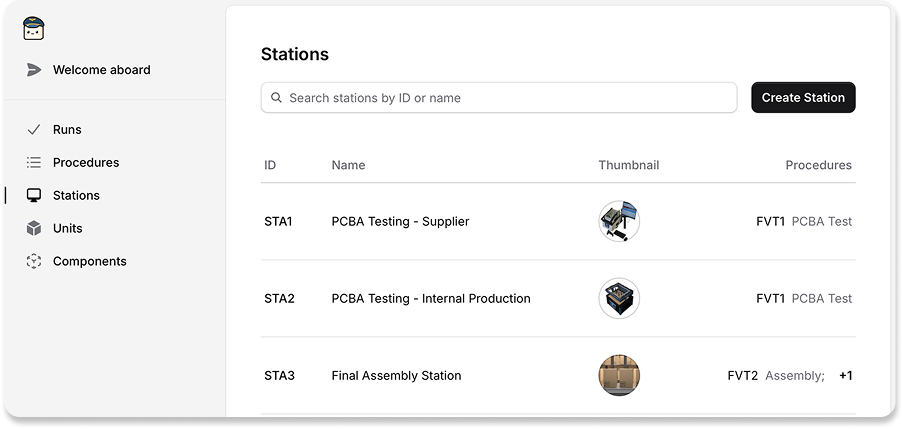This screenshot has width=903, height=429.
Task: Click the Create Station button
Action: coord(803,97)
